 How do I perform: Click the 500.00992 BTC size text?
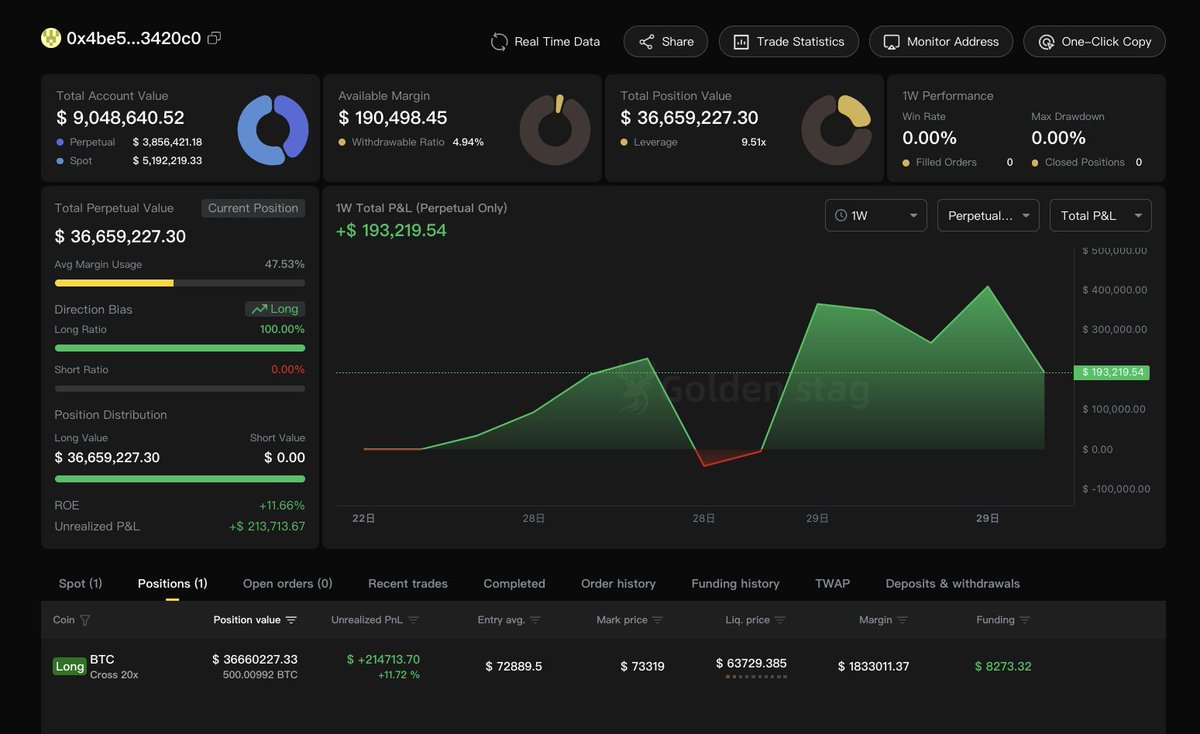tap(260, 675)
